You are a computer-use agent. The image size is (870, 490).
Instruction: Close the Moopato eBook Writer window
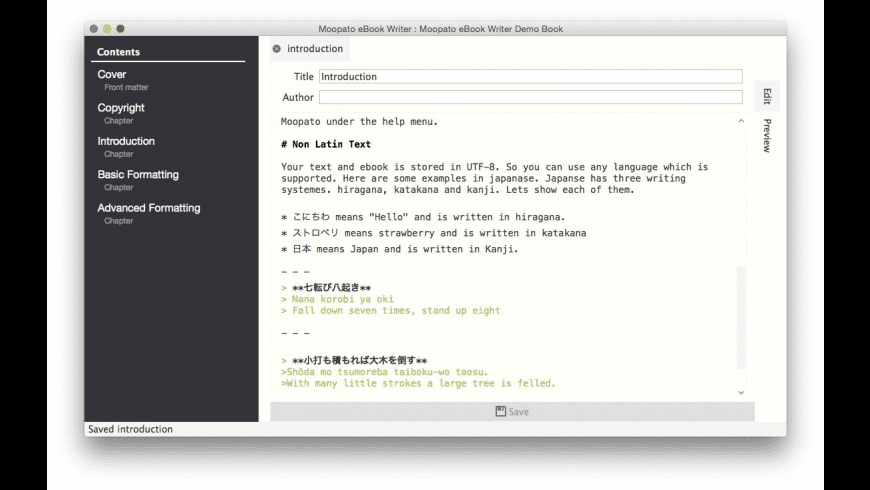pos(94,29)
